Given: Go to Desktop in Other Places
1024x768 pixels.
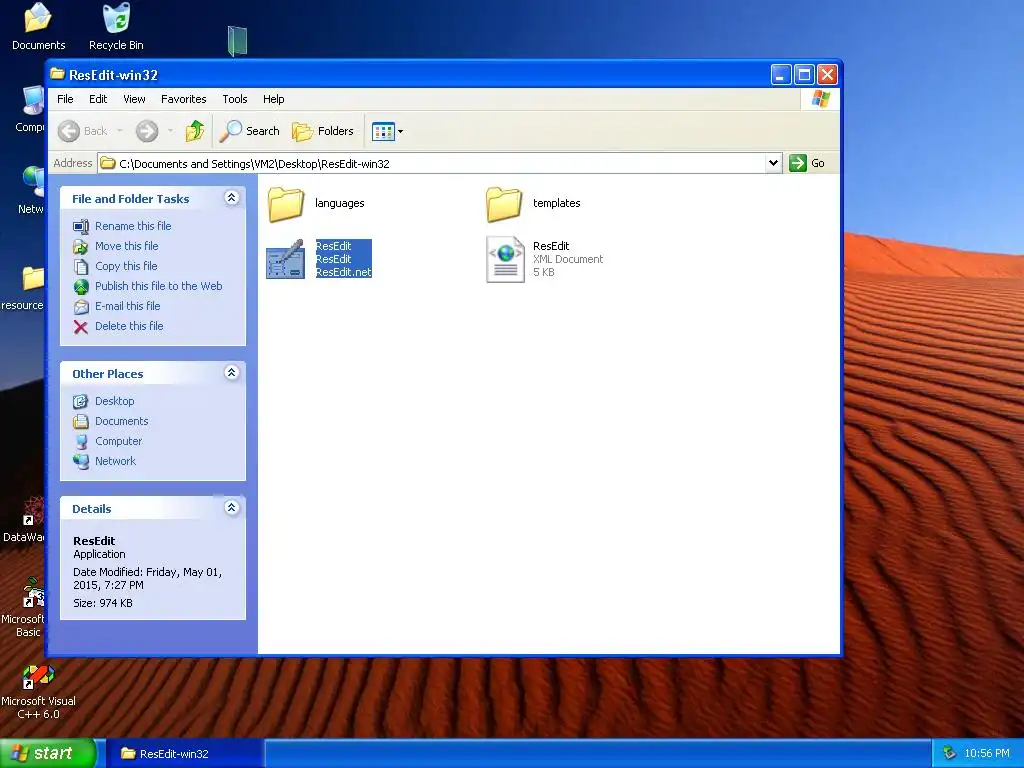Looking at the screenshot, I should coord(114,401).
